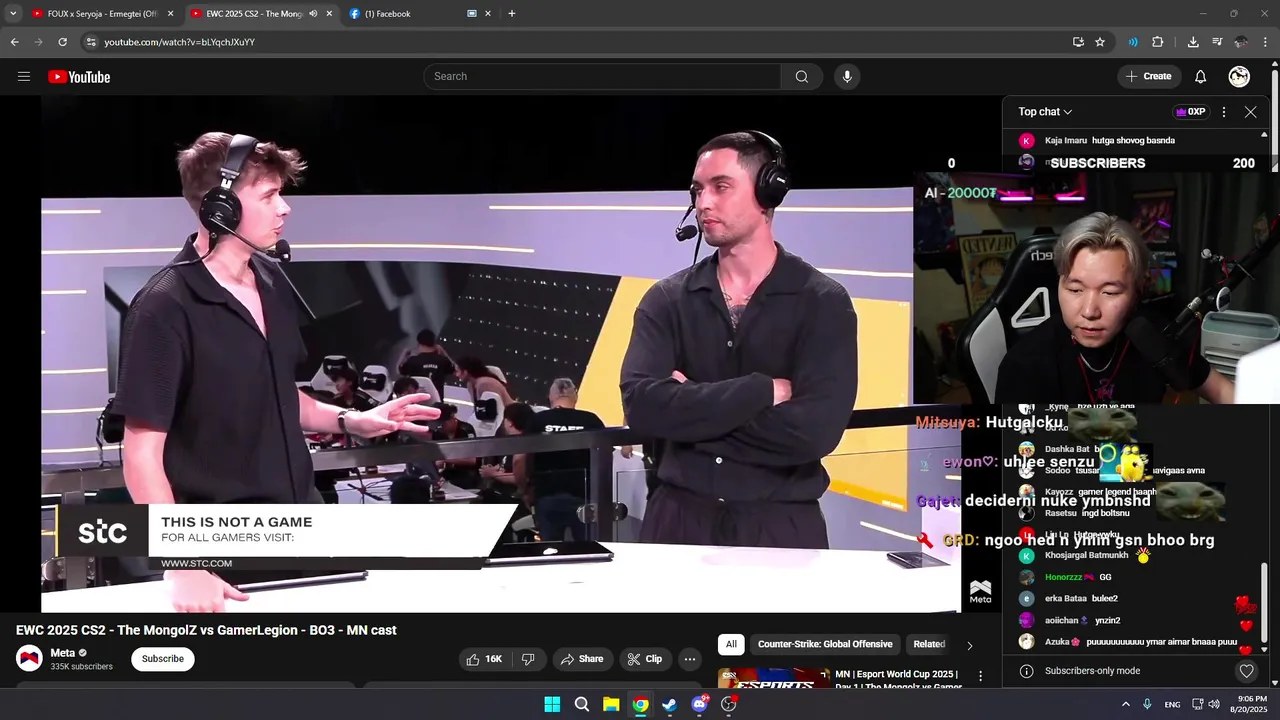Click ENG language indicator in tray
1280x720 pixels.
[1172, 704]
